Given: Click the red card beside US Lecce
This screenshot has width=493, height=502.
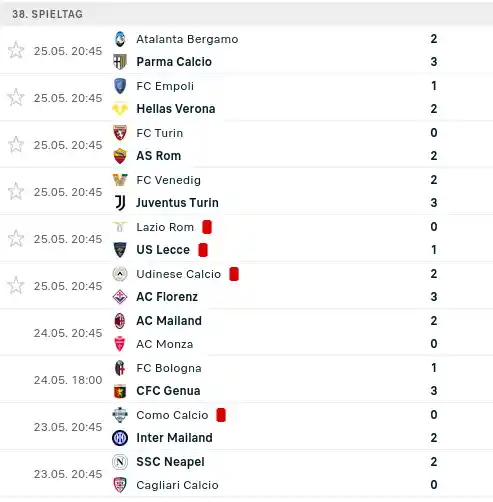Looking at the screenshot, I should tap(203, 250).
